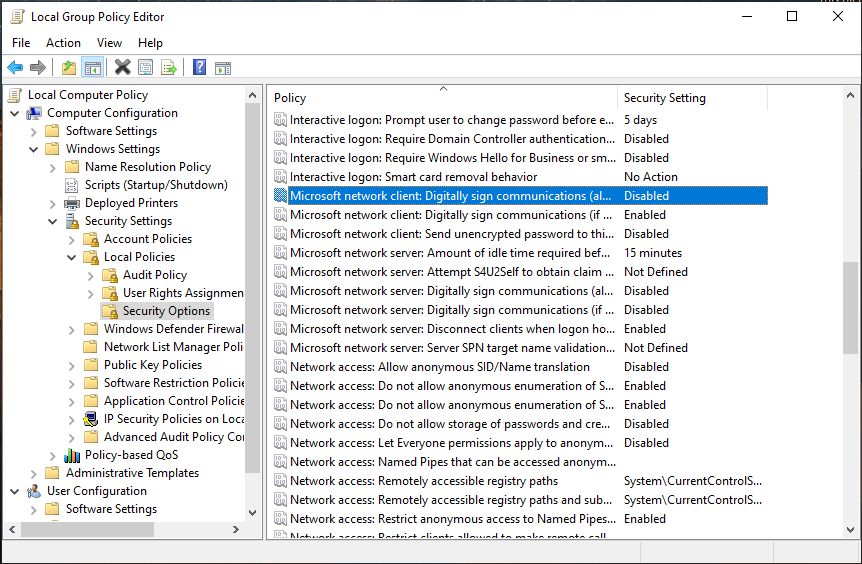
Task: Sort by the Policy column header
Action: [443, 98]
